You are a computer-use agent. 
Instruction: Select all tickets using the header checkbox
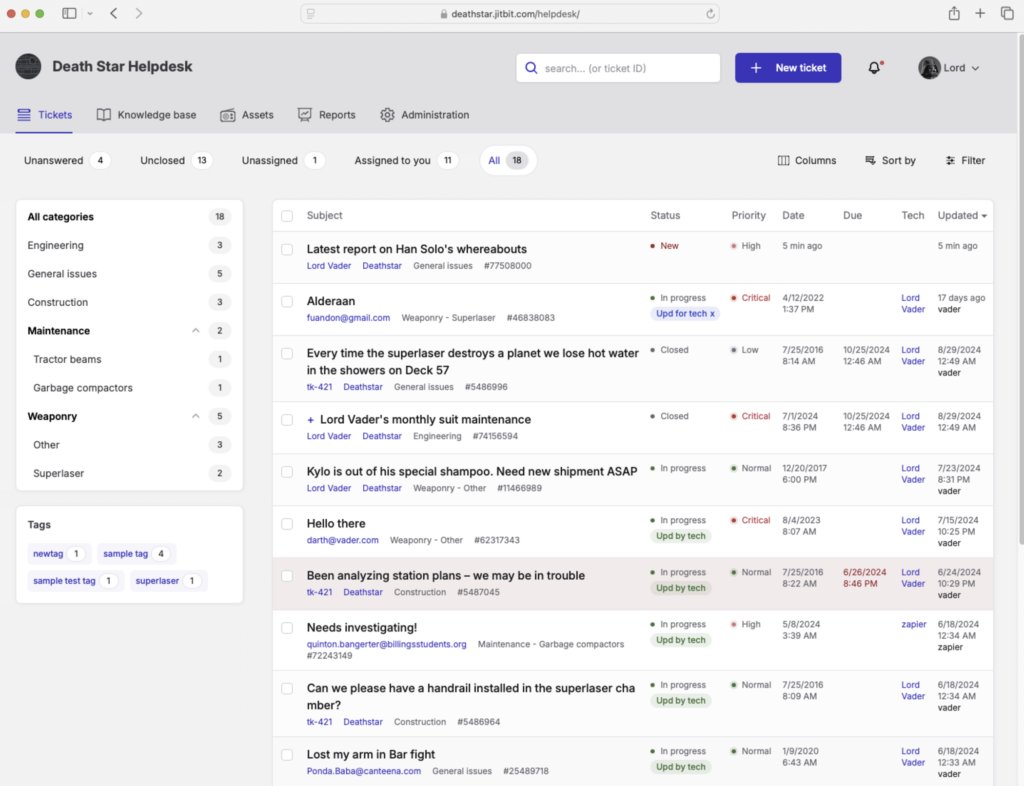pos(287,215)
